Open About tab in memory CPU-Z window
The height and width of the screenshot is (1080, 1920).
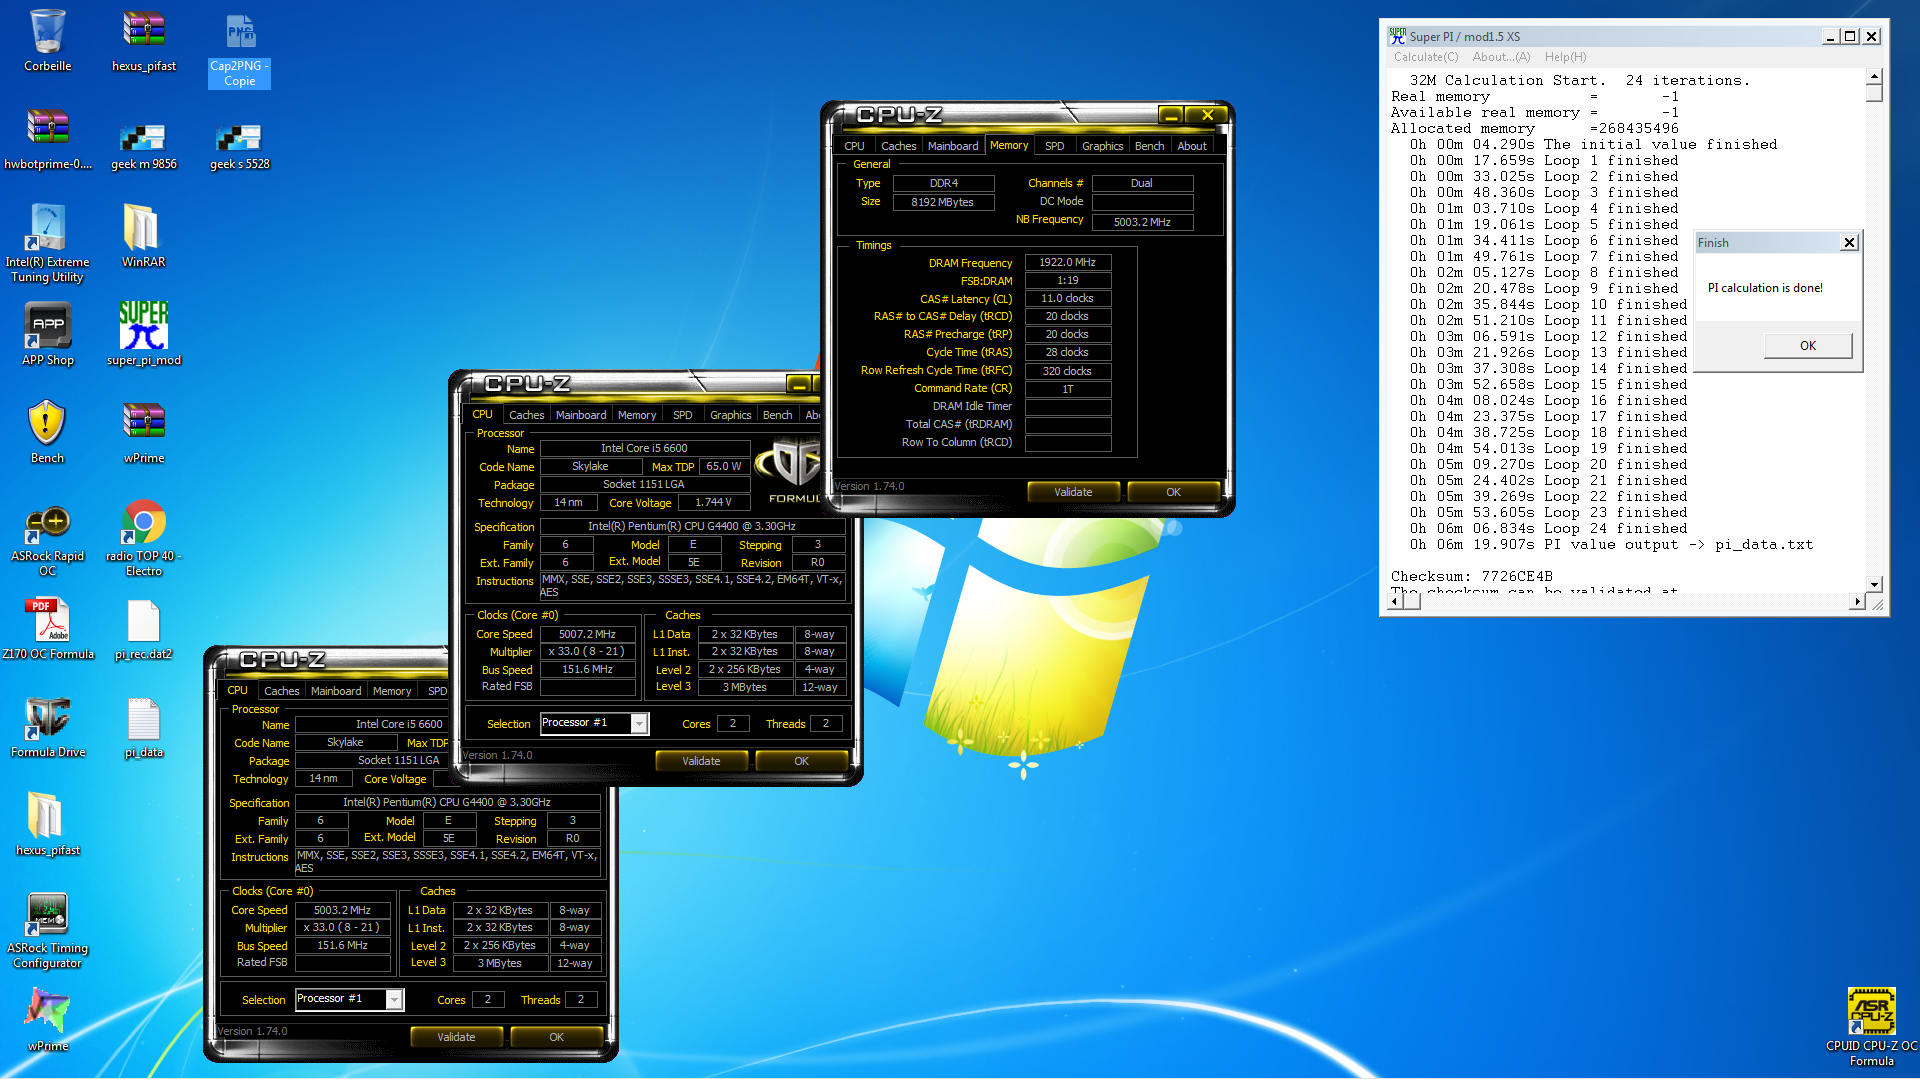(1191, 146)
